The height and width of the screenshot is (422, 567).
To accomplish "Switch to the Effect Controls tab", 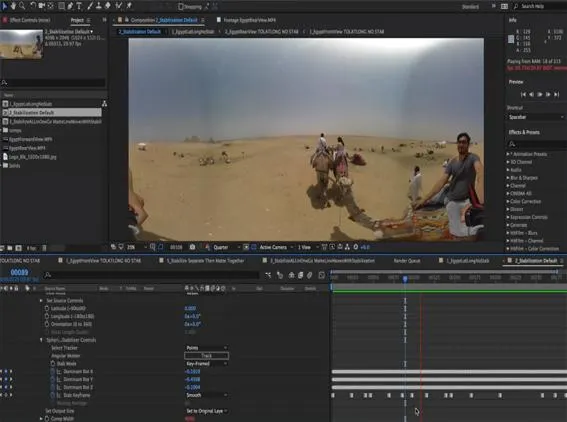I will [x=30, y=20].
